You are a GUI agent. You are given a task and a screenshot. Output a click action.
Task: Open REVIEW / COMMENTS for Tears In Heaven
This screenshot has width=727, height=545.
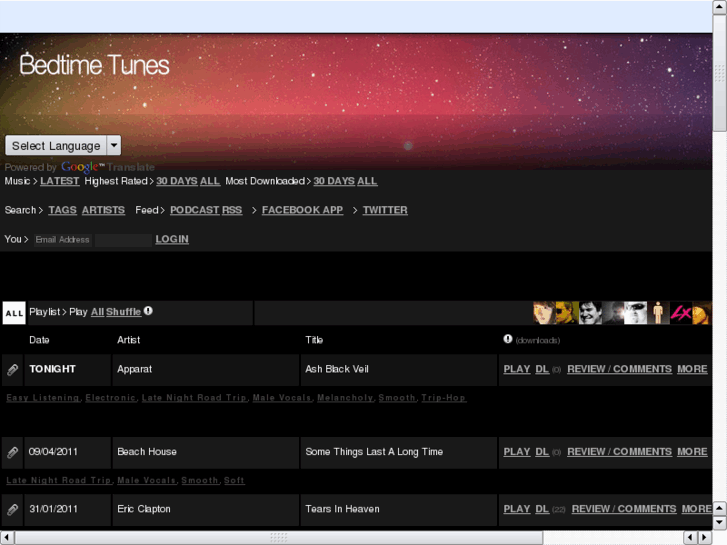(624, 509)
